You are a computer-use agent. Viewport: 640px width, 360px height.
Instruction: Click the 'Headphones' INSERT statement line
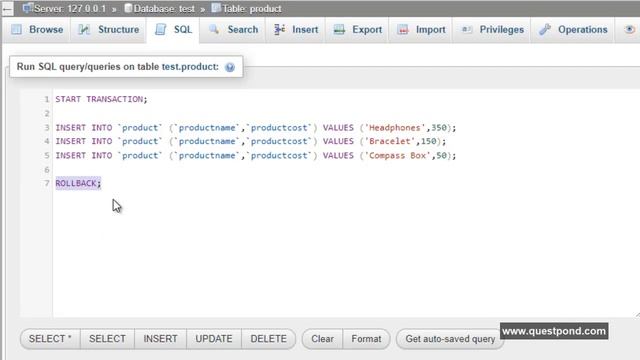coord(256,128)
